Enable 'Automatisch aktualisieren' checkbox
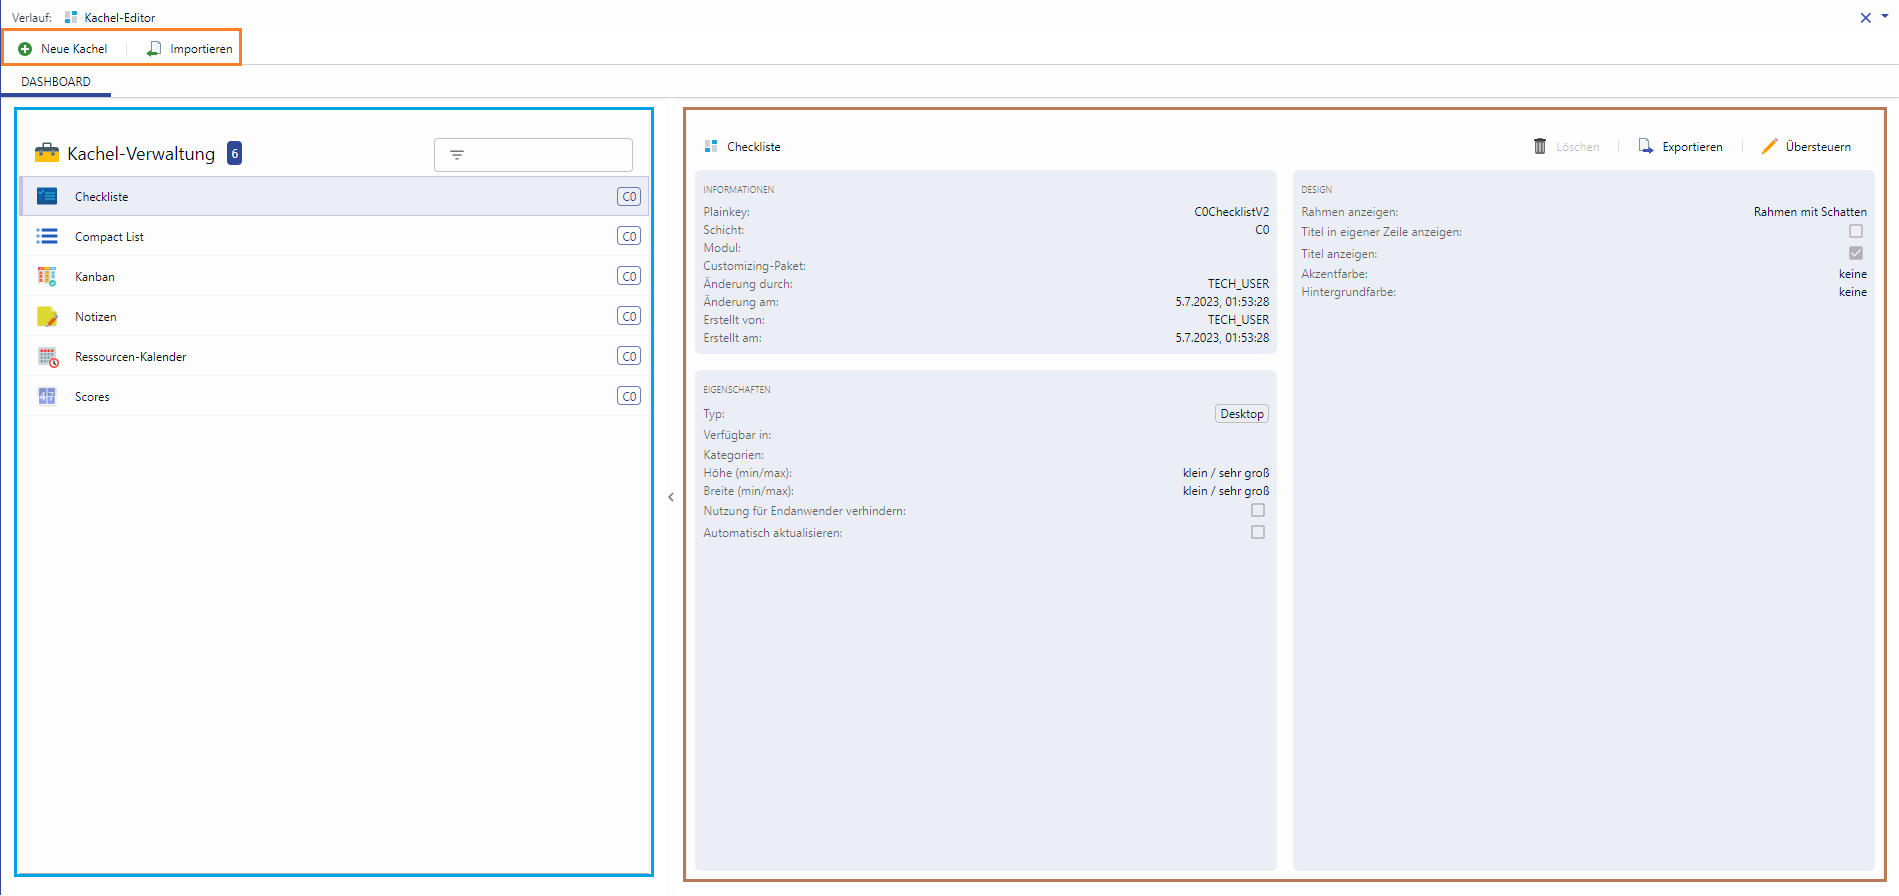The image size is (1899, 896). pyautogui.click(x=1257, y=533)
